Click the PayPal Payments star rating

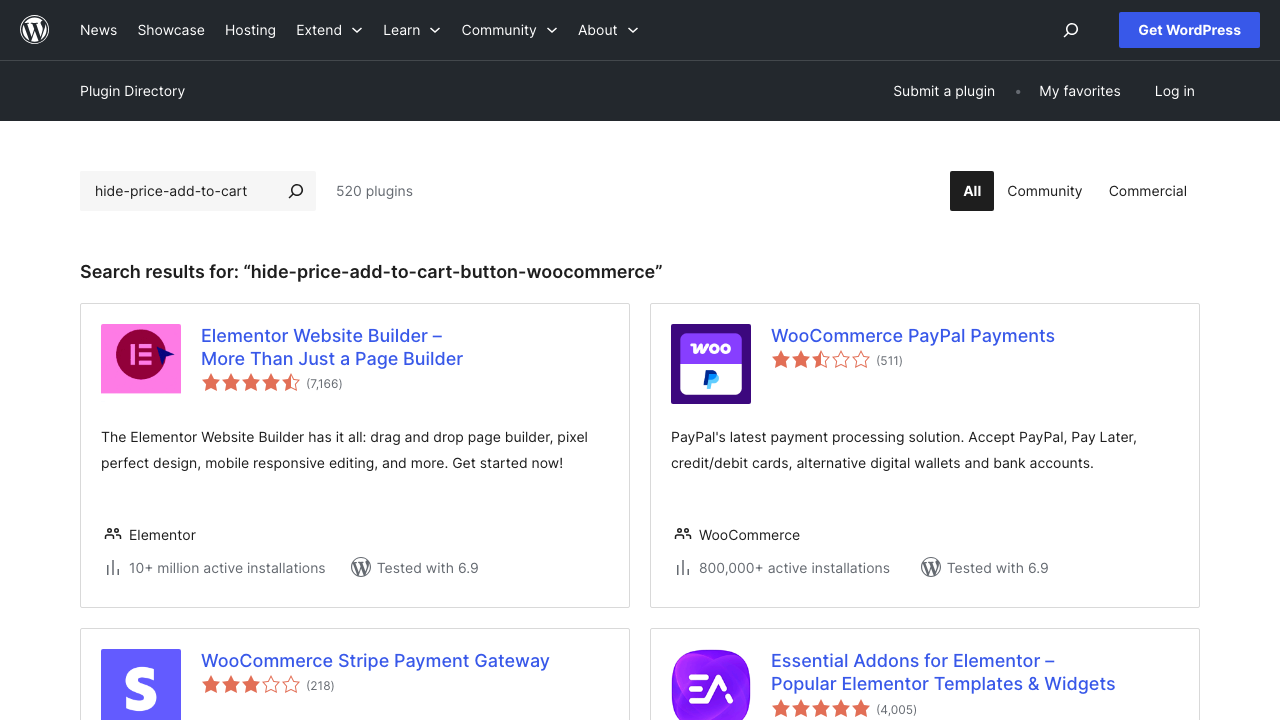[821, 359]
